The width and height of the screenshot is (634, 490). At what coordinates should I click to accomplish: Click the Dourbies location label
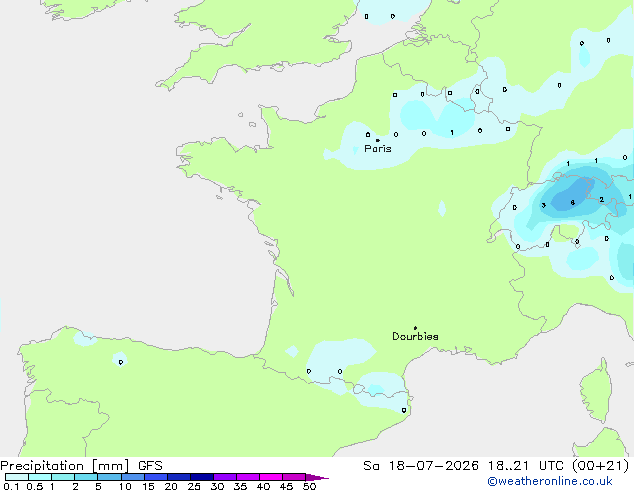pos(415,336)
